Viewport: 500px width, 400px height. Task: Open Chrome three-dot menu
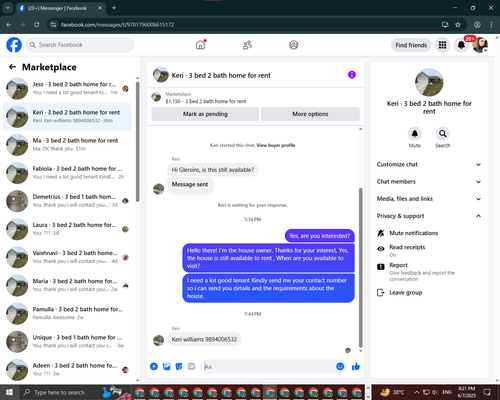tap(491, 25)
